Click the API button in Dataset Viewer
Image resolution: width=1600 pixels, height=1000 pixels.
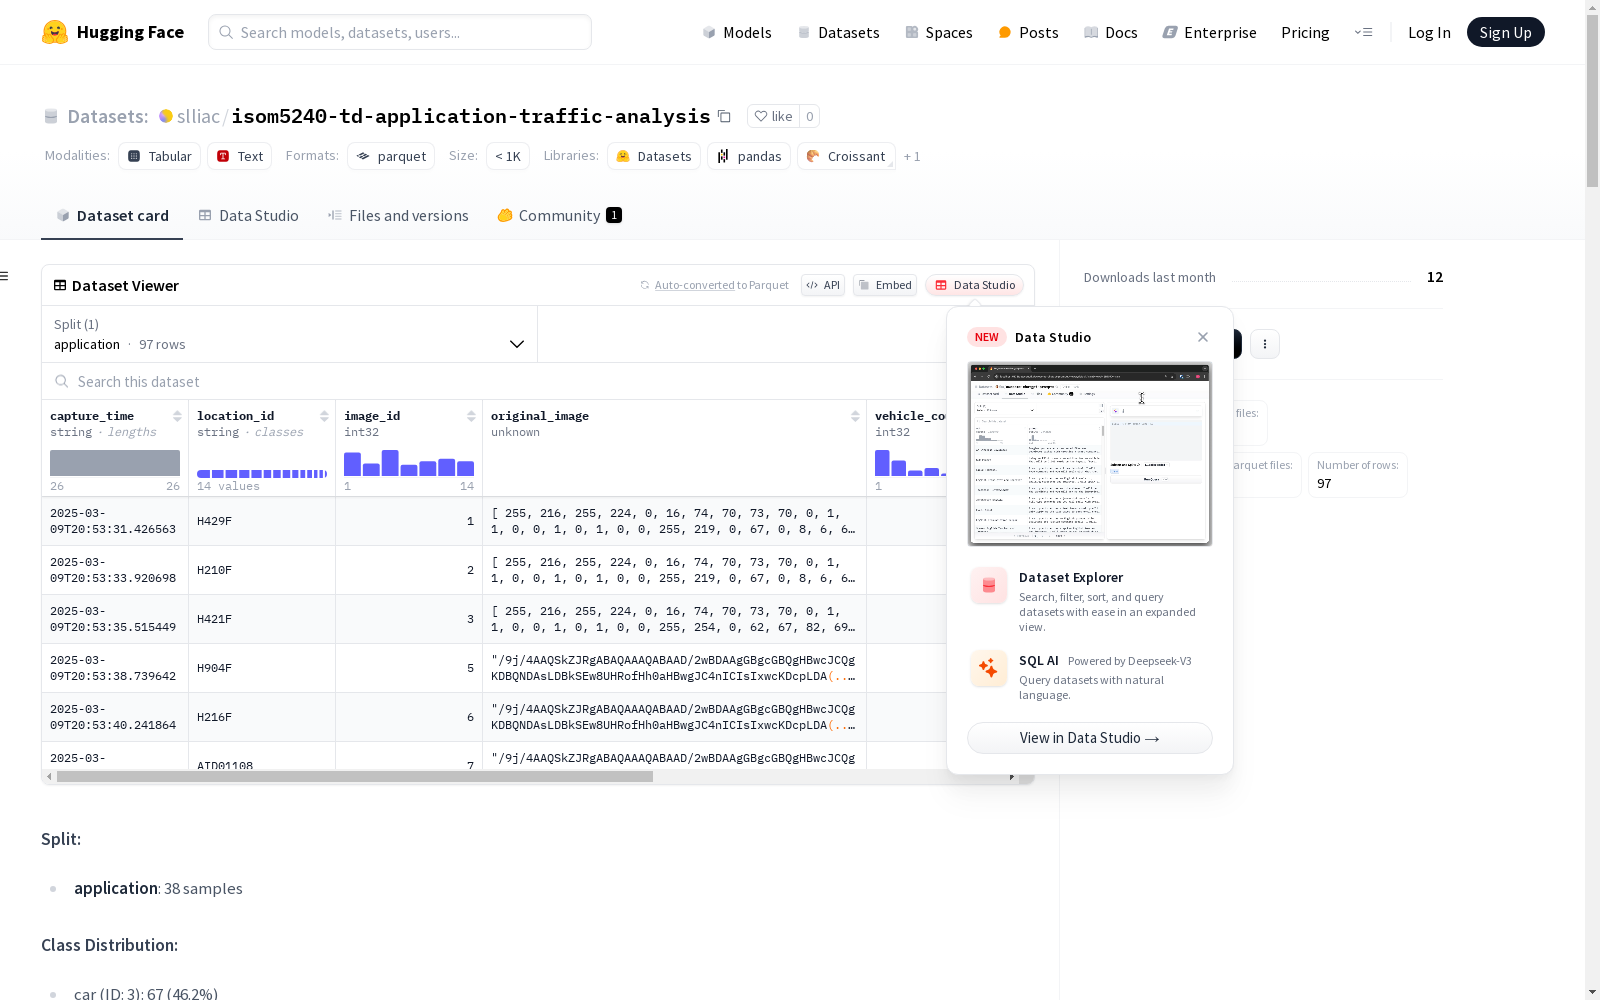pos(823,285)
